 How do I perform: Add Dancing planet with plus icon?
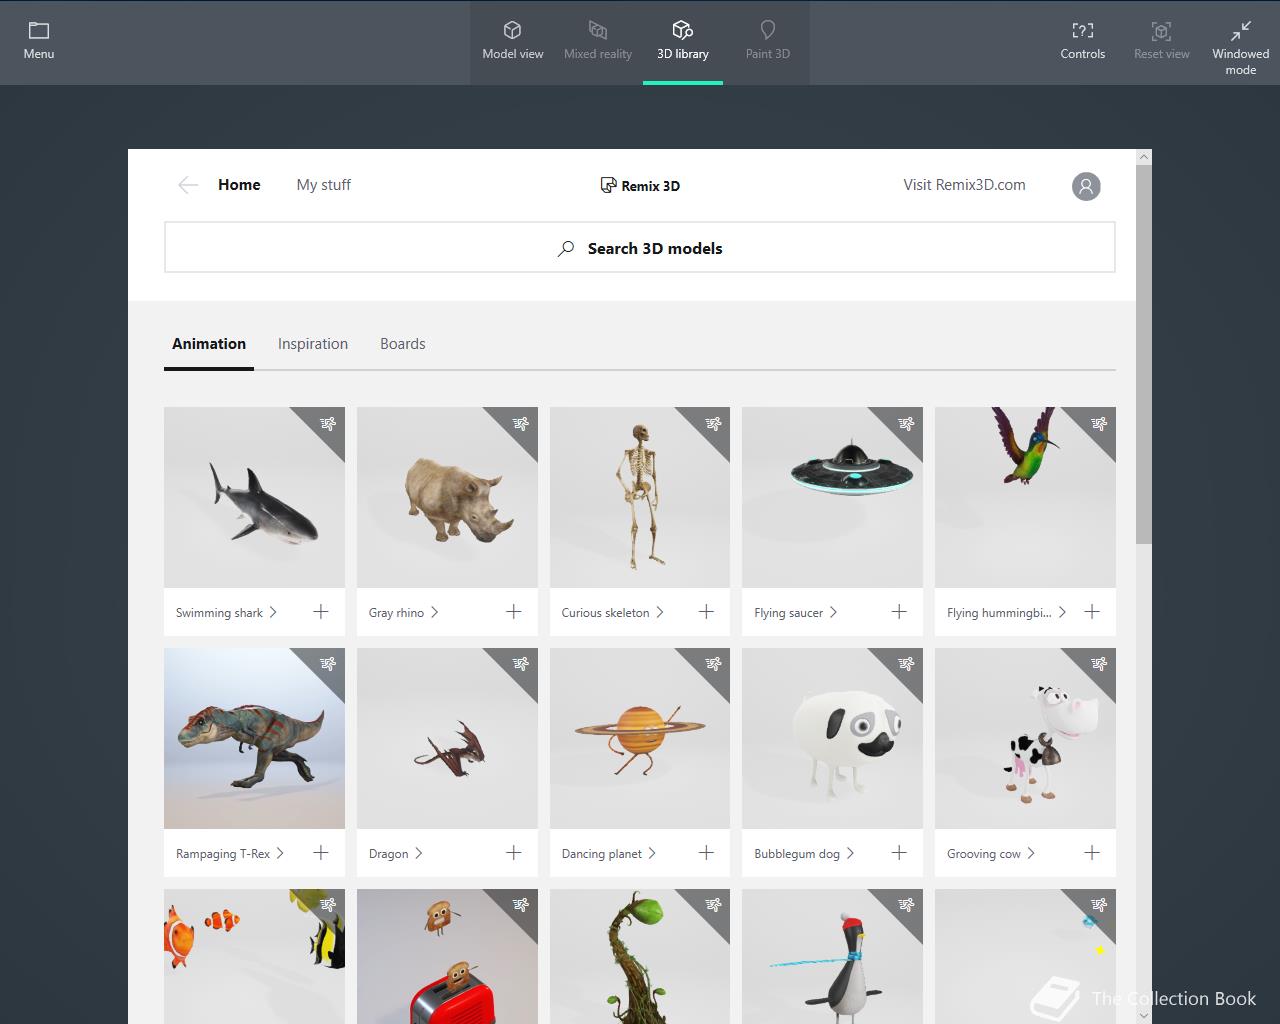pos(706,853)
